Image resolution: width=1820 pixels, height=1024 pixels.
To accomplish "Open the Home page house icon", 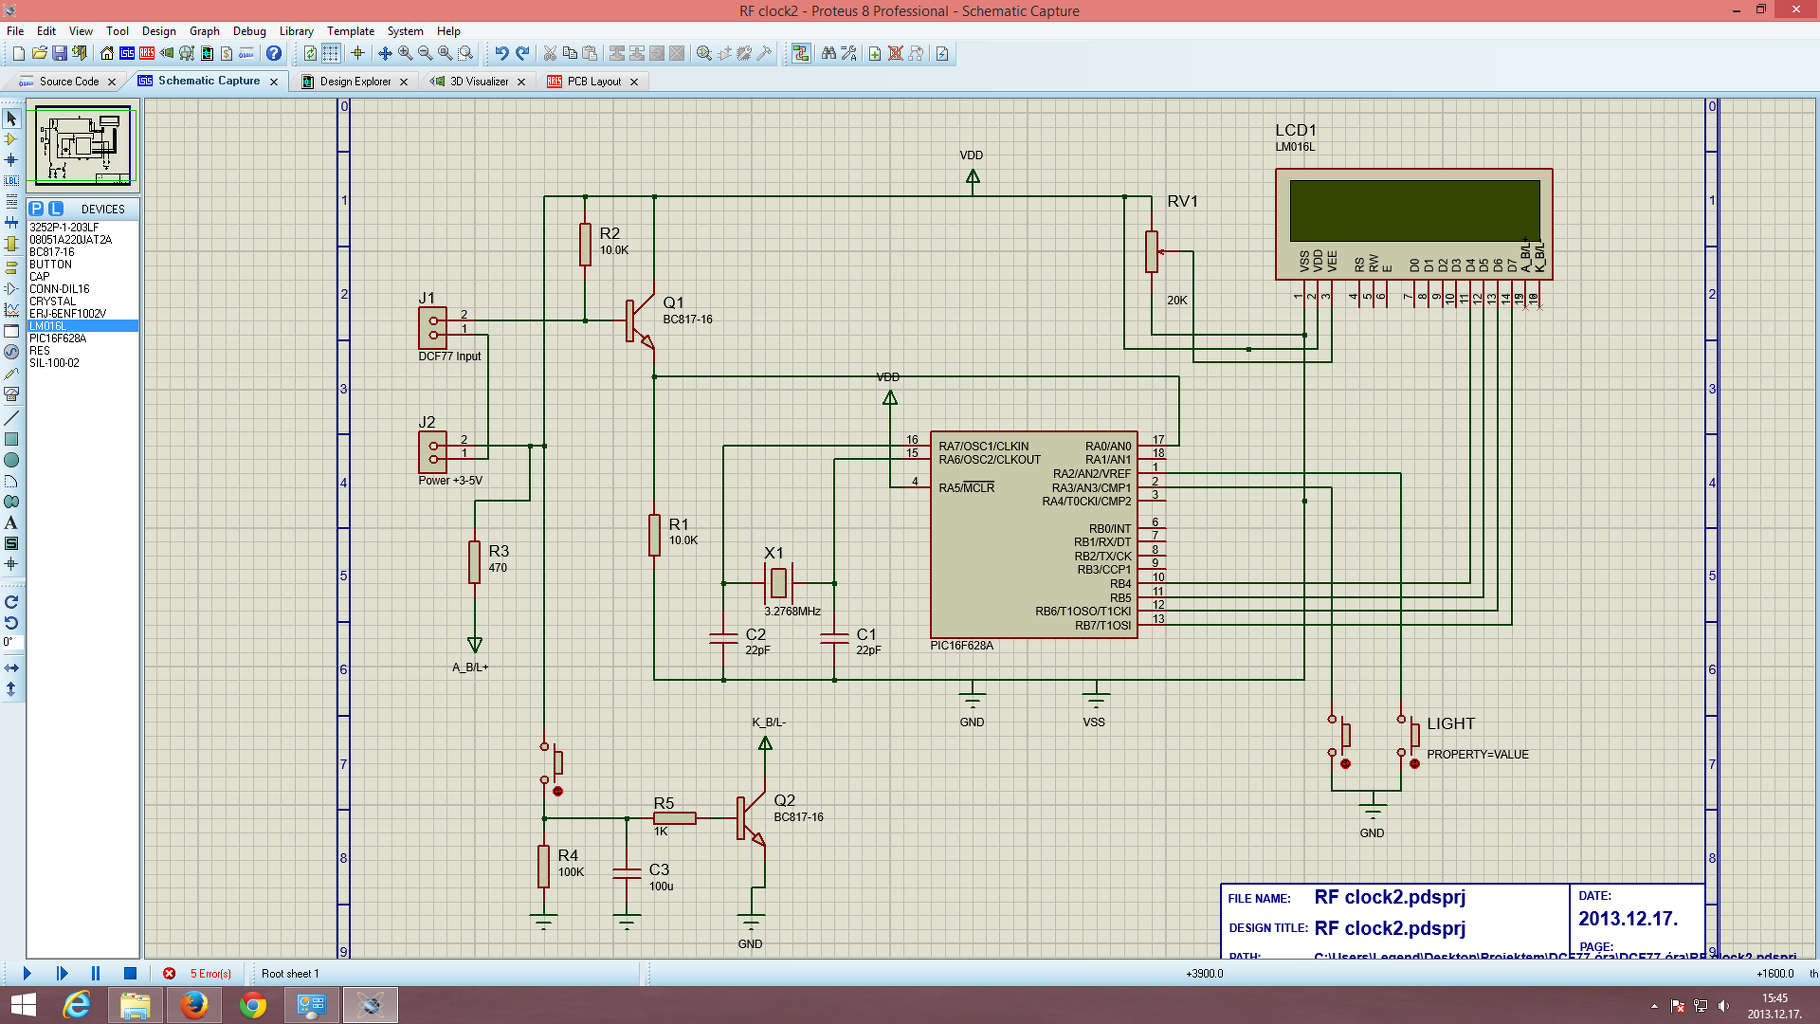I will tap(107, 54).
